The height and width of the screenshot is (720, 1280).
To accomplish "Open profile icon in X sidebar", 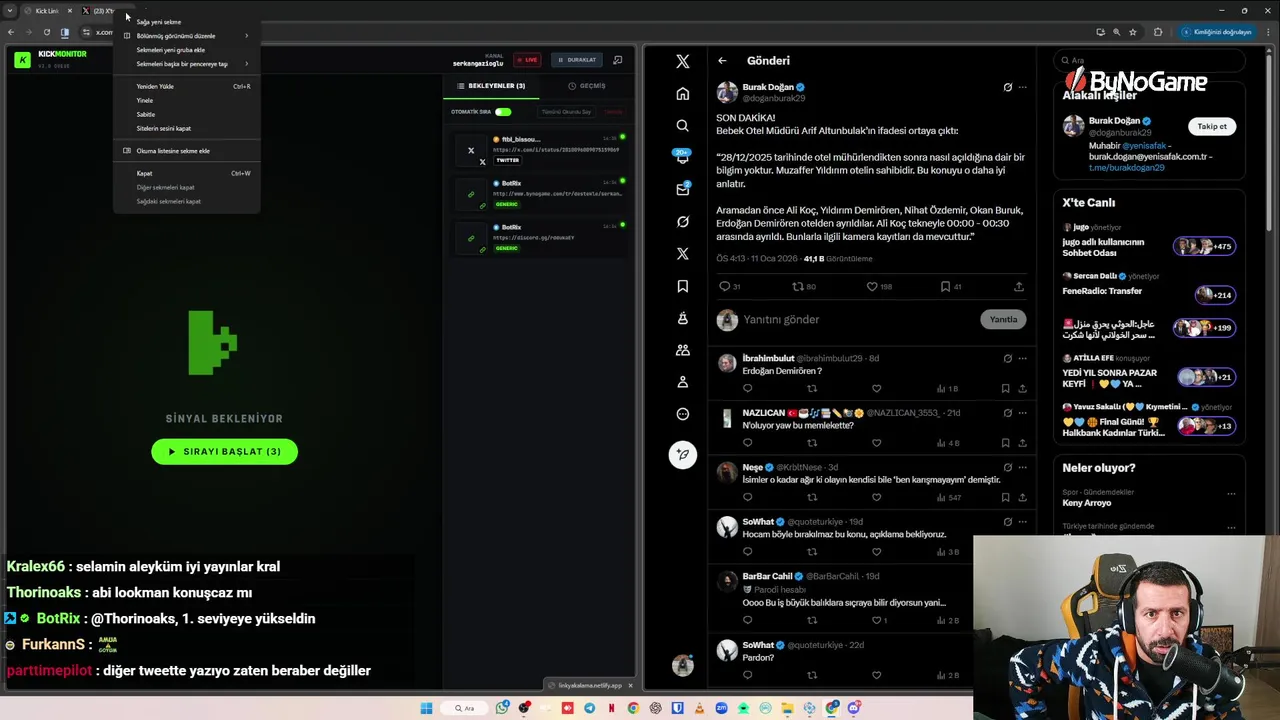I will 682,382.
